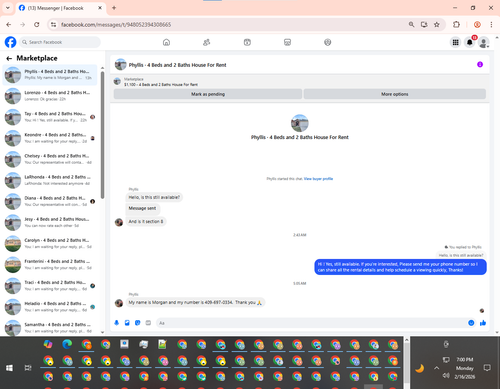Open the Facebook apps grid menu
The width and height of the screenshot is (500, 389).
point(455,42)
